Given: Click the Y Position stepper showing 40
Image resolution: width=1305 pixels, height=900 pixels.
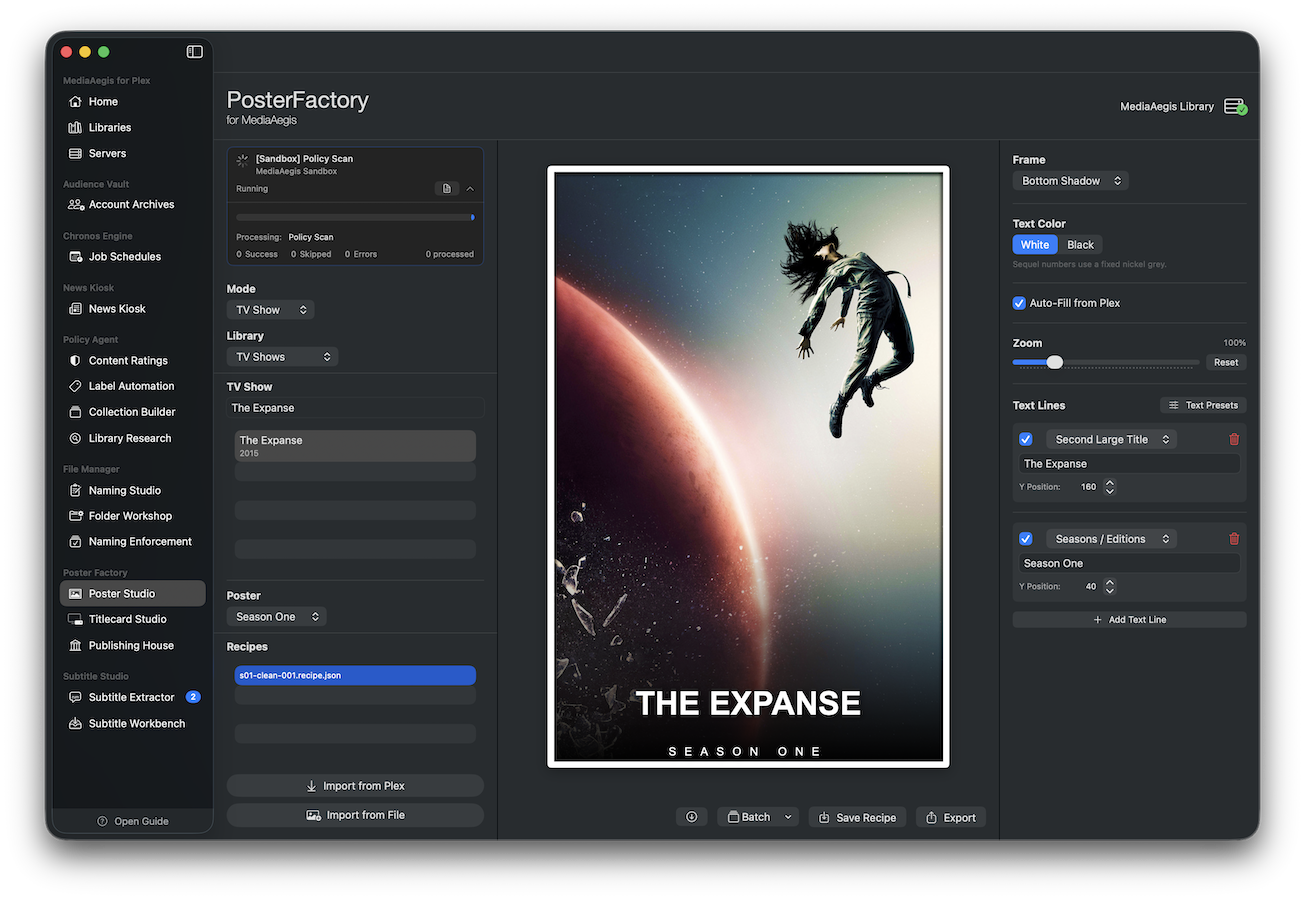Looking at the screenshot, I should pyautogui.click(x=1109, y=587).
